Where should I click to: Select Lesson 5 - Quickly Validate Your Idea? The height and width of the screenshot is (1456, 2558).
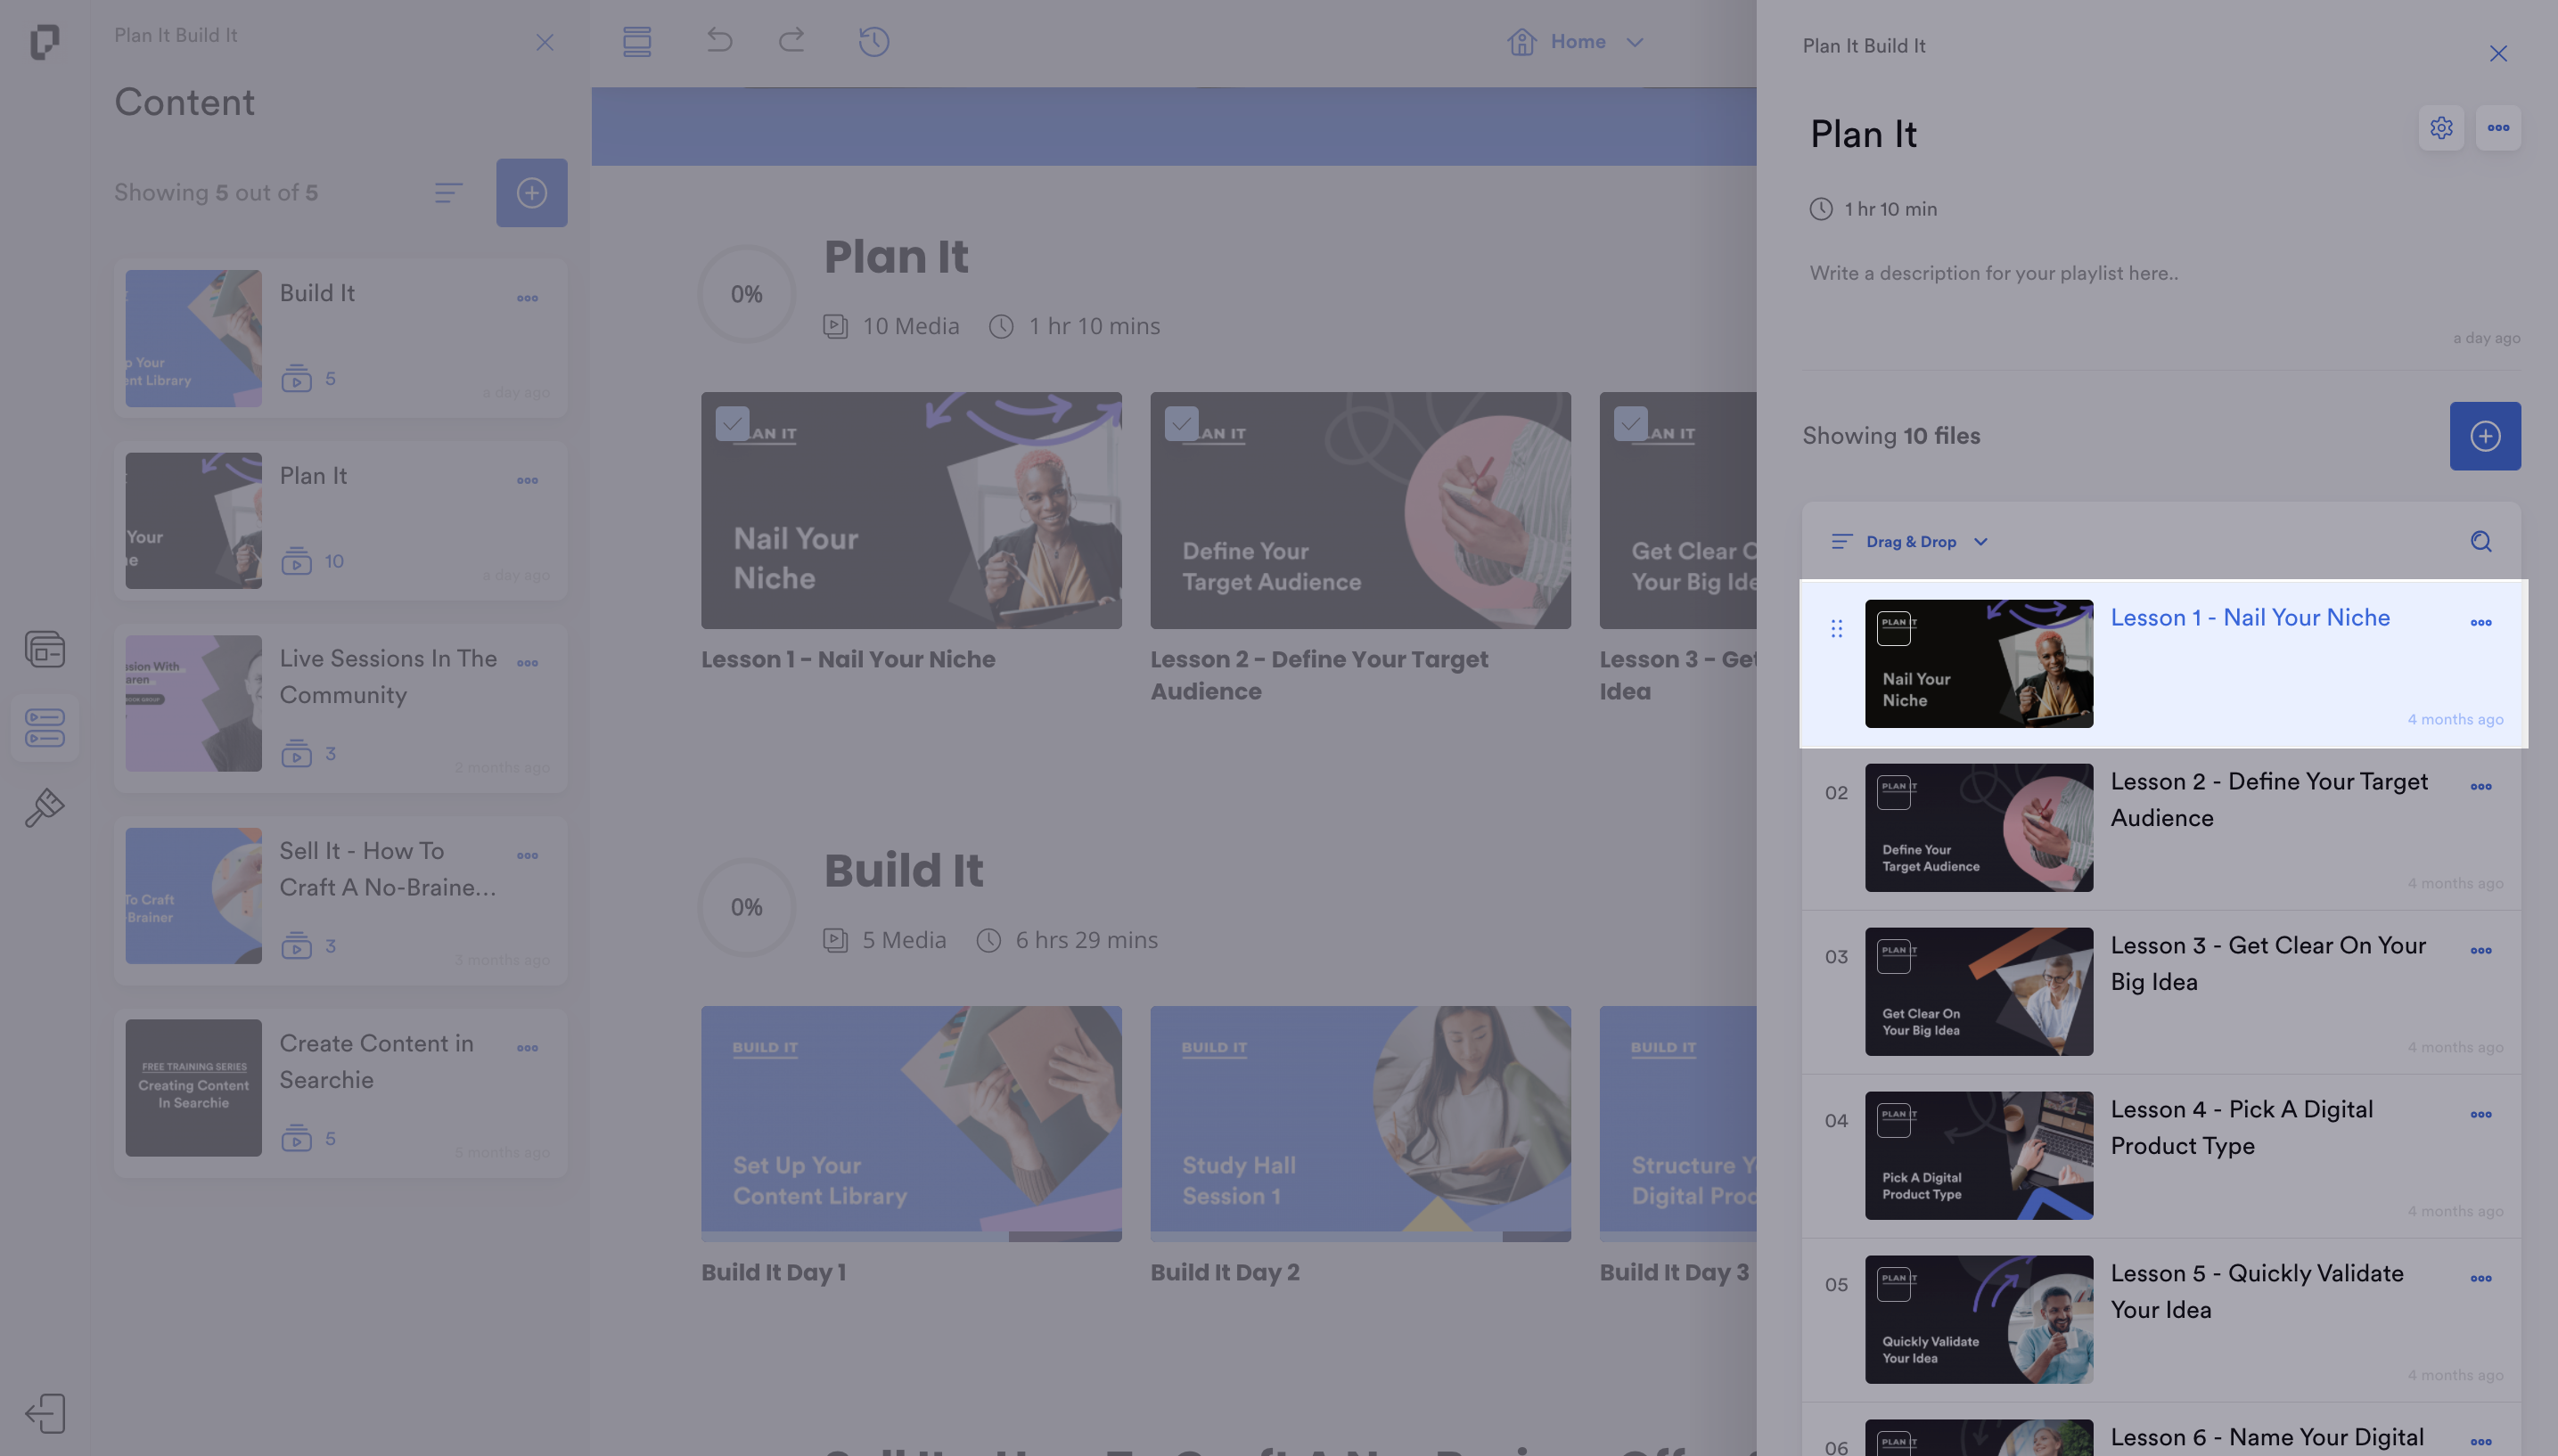2161,1320
